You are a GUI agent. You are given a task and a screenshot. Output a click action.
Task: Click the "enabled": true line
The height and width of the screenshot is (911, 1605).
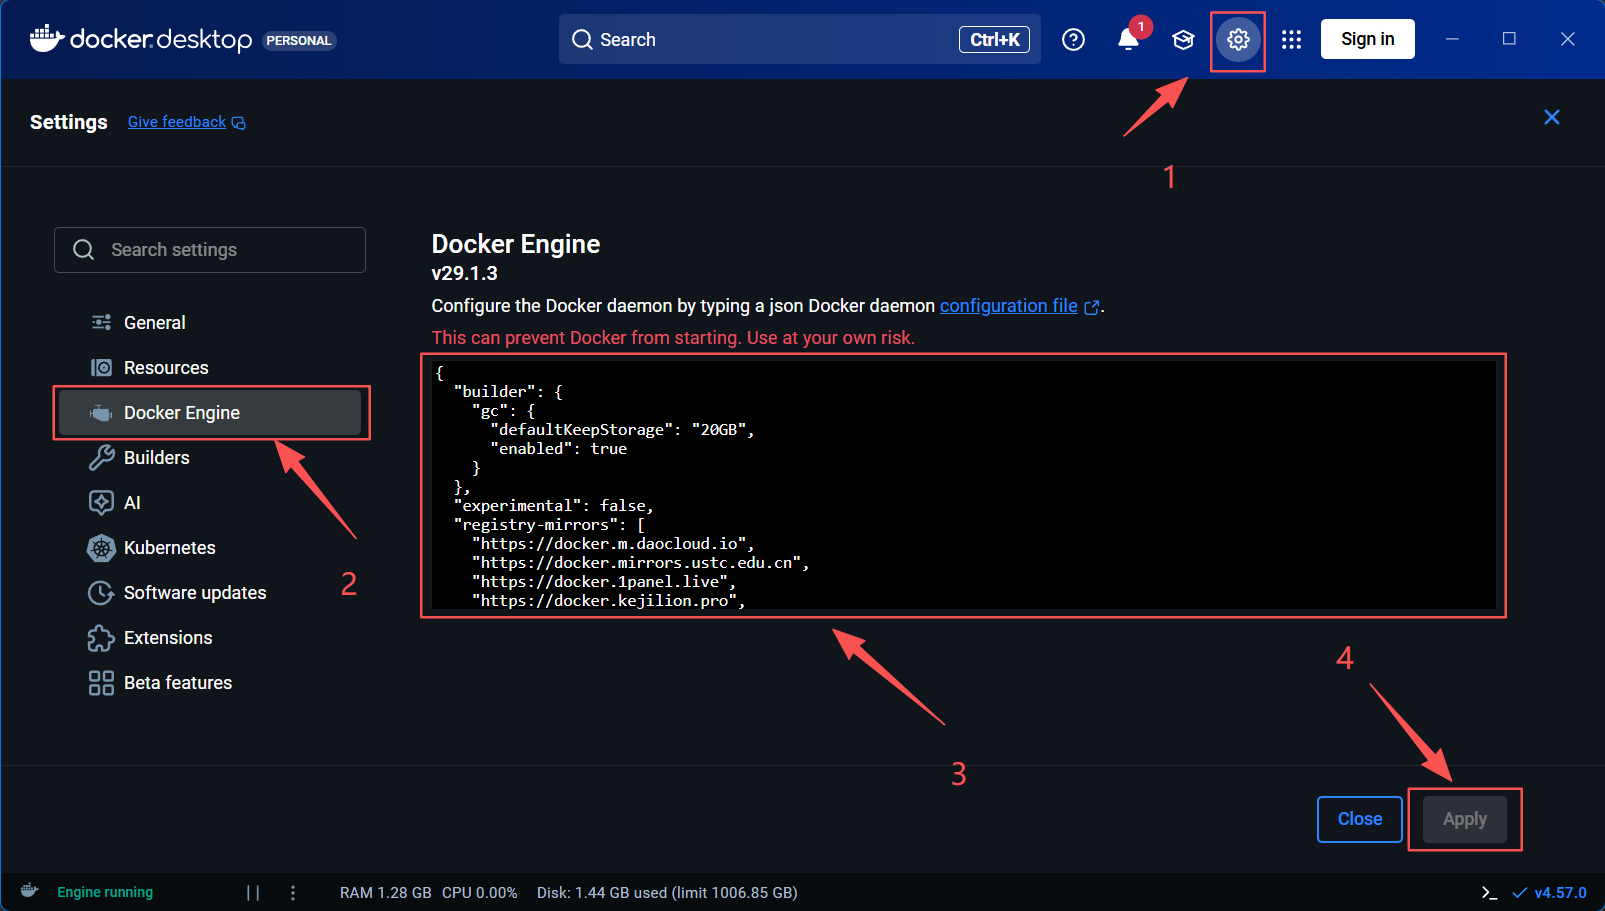(x=558, y=449)
